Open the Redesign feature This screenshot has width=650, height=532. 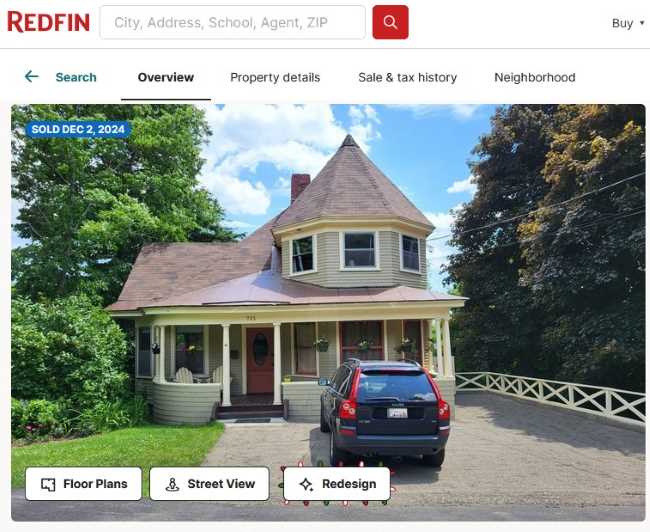[337, 484]
